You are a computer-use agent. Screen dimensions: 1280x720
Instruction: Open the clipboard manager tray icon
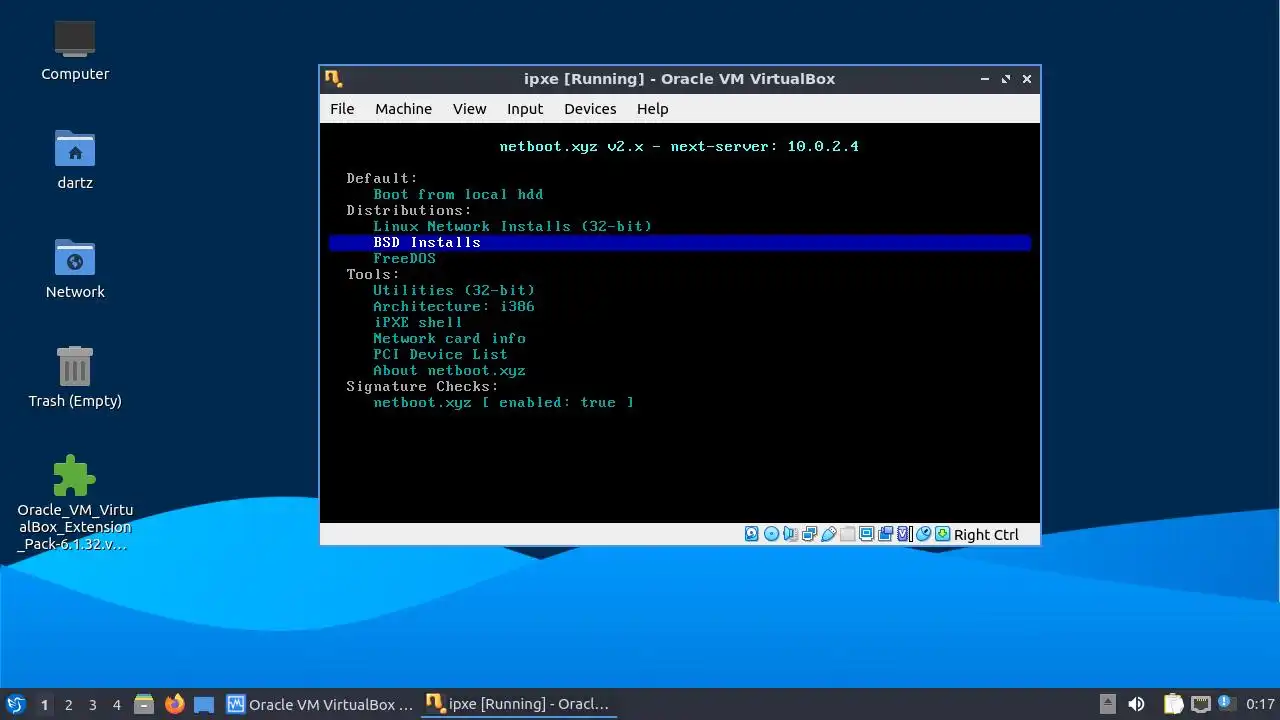pos(1173,704)
